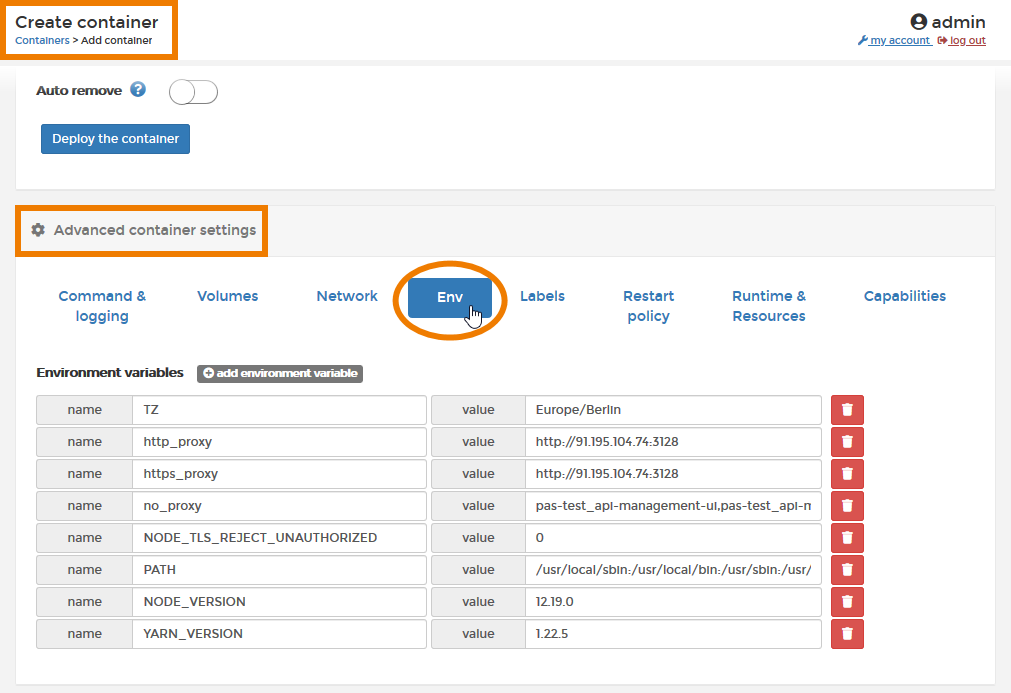
Task: Delete the PATH environment variable
Action: pyautogui.click(x=847, y=570)
